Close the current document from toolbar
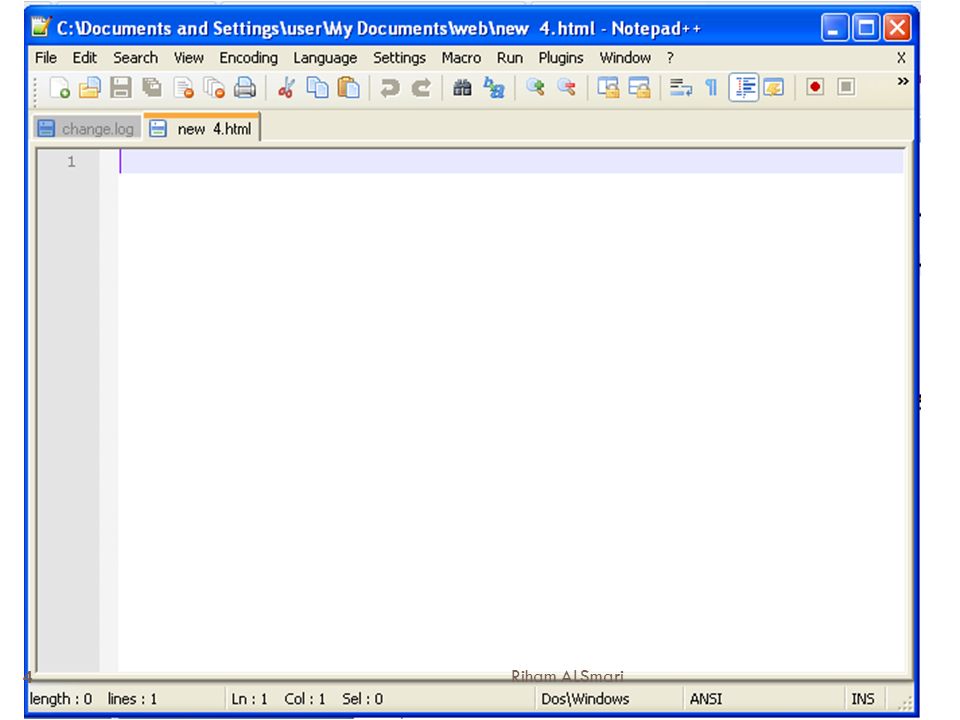 (x=183, y=88)
